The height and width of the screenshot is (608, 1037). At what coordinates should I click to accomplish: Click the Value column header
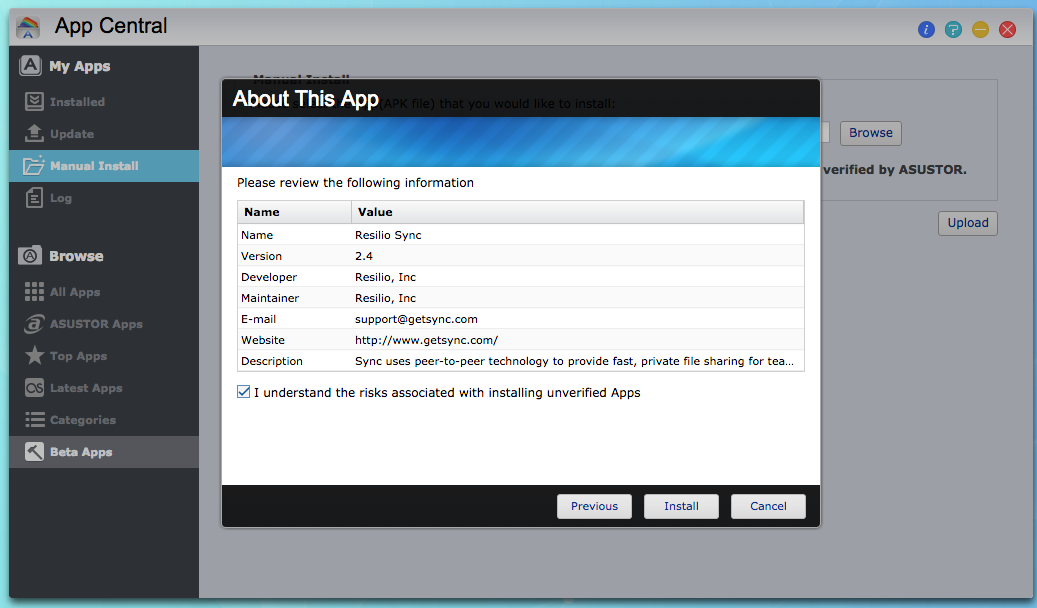click(x=577, y=212)
